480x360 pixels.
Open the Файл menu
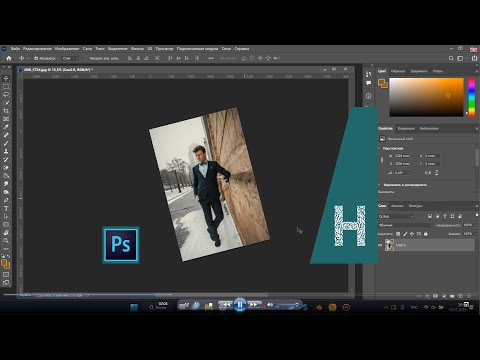pyautogui.click(x=15, y=49)
